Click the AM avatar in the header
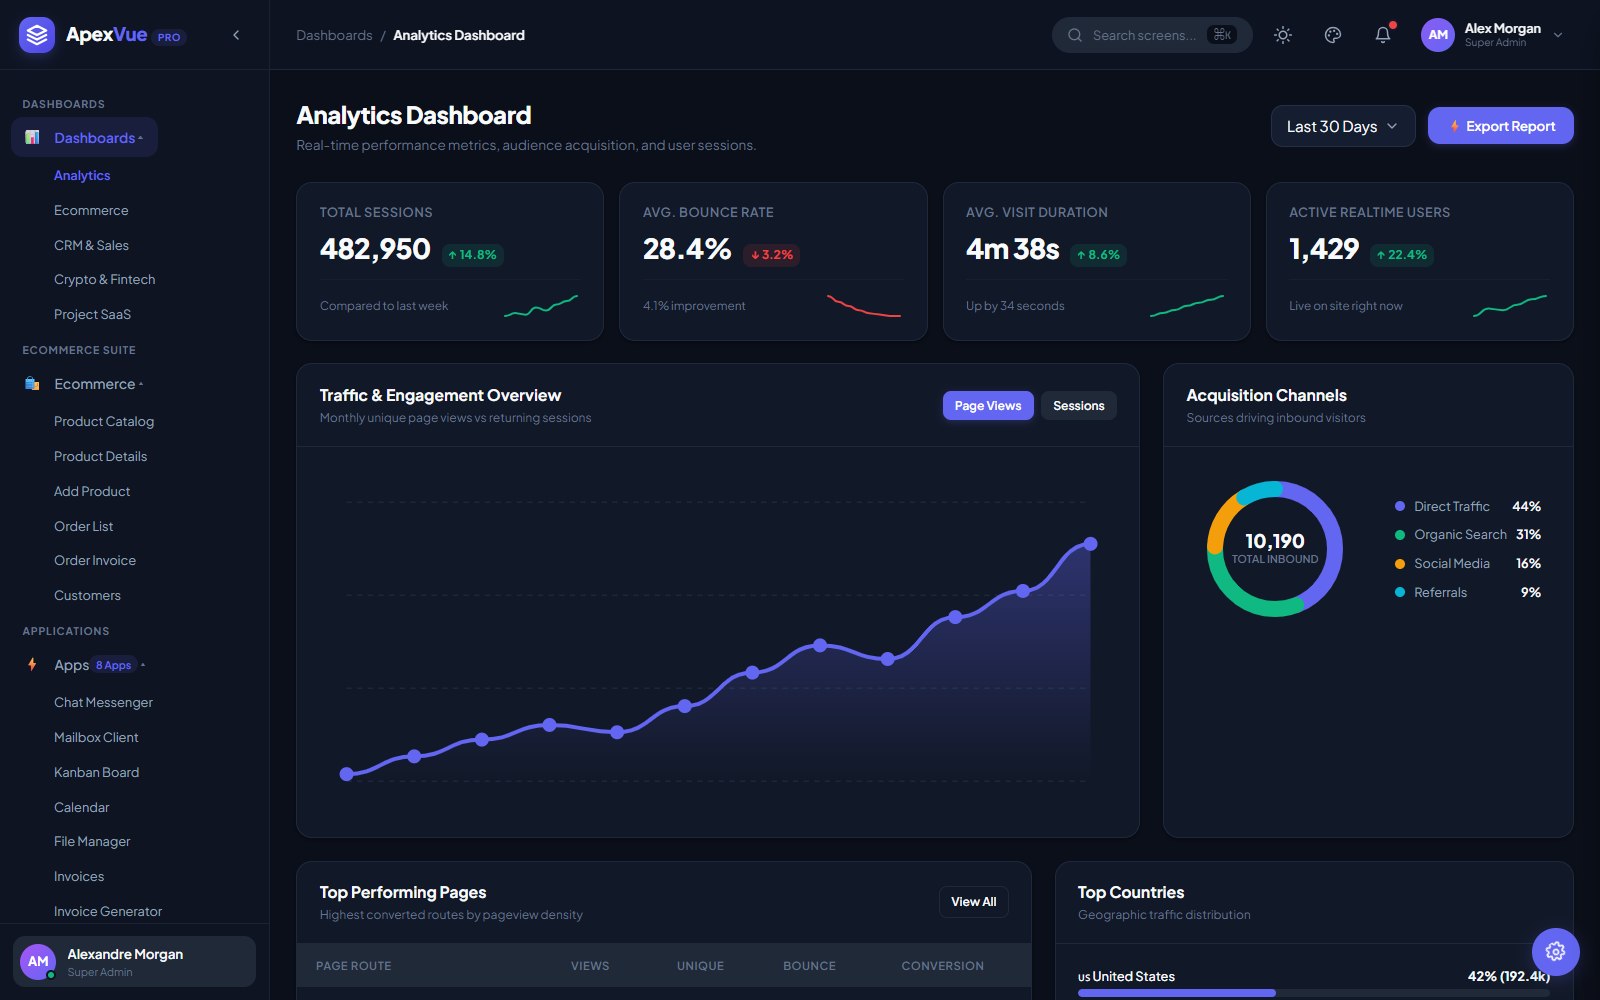Viewport: 1600px width, 1000px height. [1438, 35]
